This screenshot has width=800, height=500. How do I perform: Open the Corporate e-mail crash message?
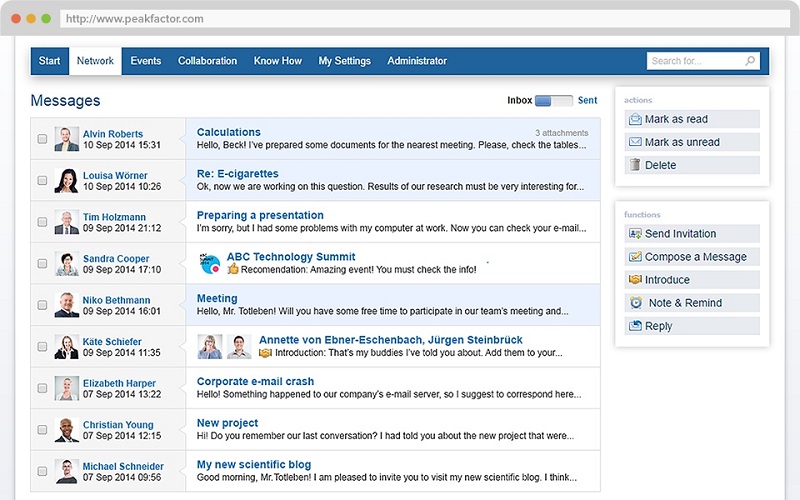pyautogui.click(x=255, y=382)
